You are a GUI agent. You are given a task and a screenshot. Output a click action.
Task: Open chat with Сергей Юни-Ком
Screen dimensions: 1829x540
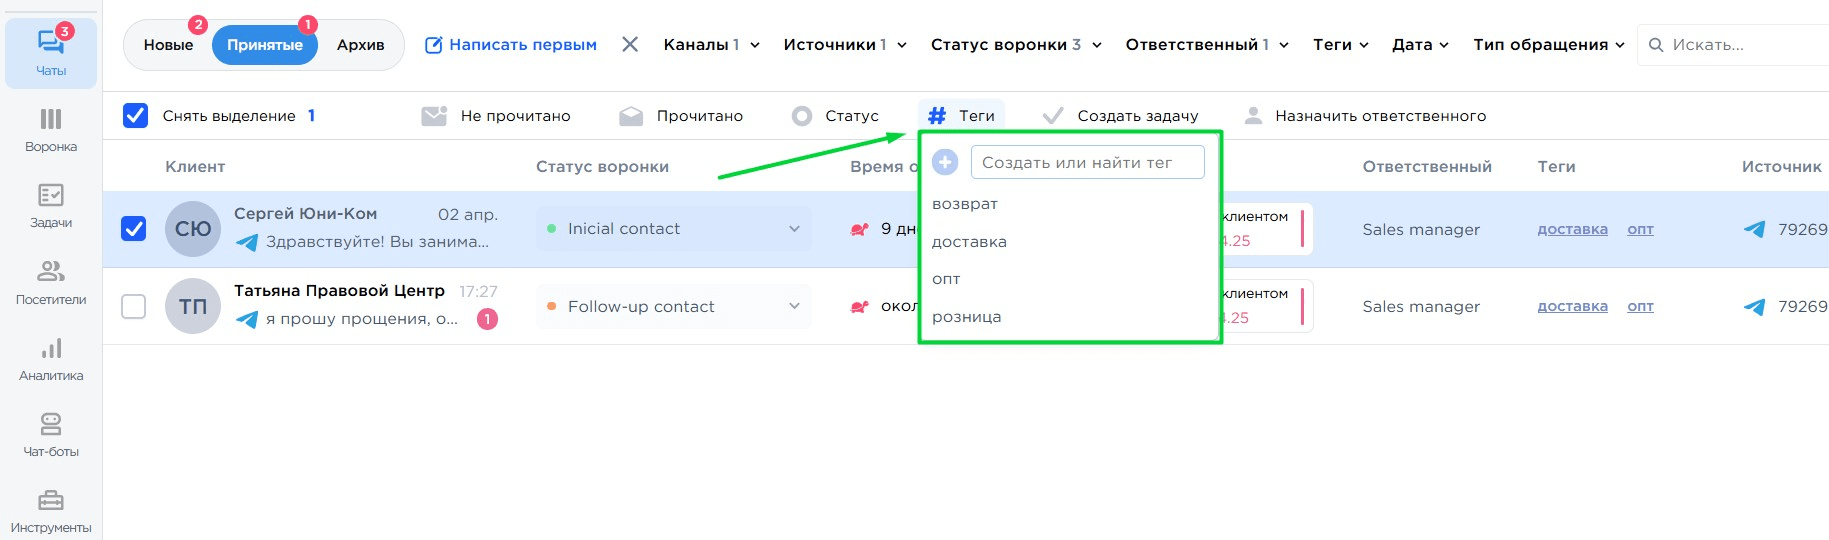click(x=305, y=214)
